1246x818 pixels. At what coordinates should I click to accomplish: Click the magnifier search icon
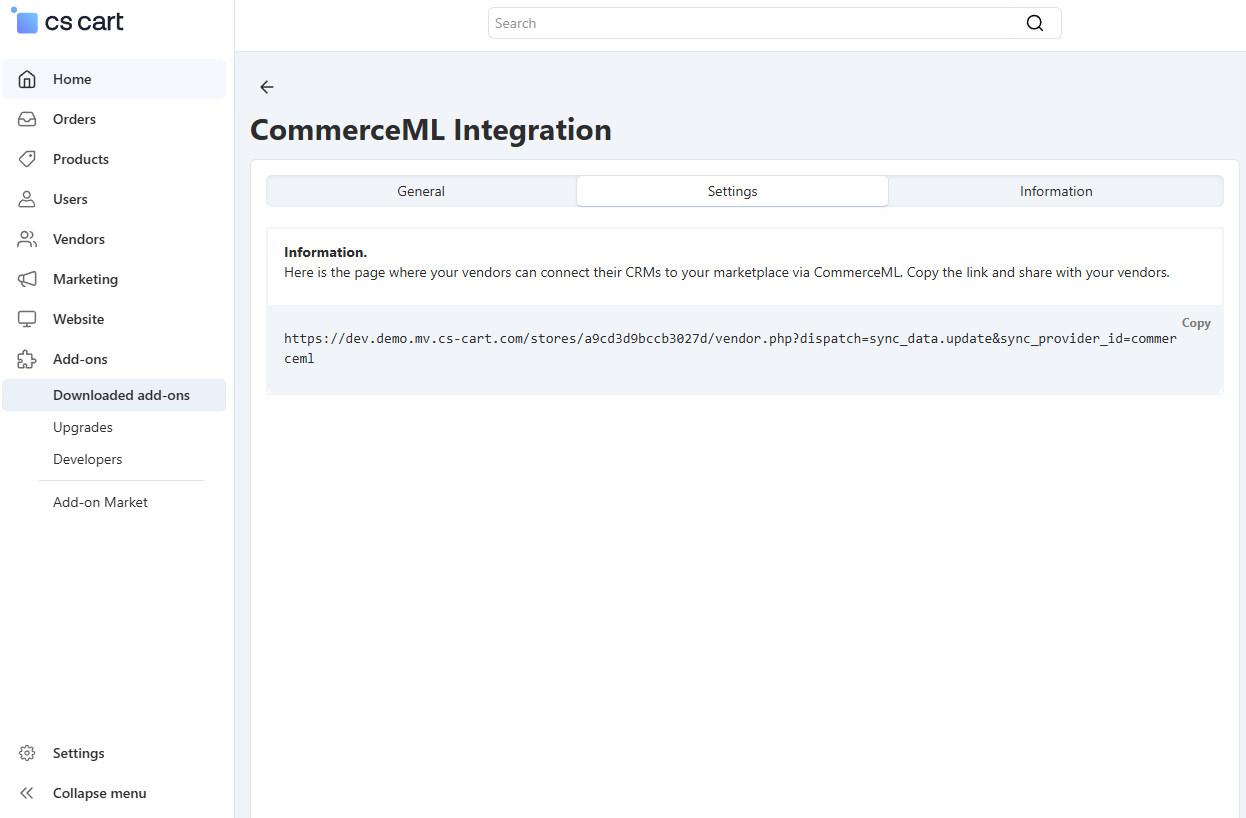click(x=1035, y=23)
